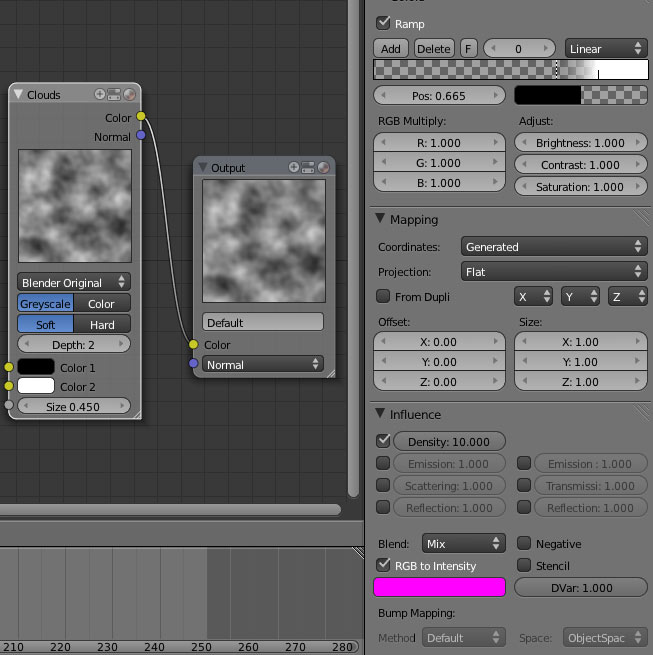Select Hard noise on Clouds node
The image size is (653, 655).
[102, 325]
